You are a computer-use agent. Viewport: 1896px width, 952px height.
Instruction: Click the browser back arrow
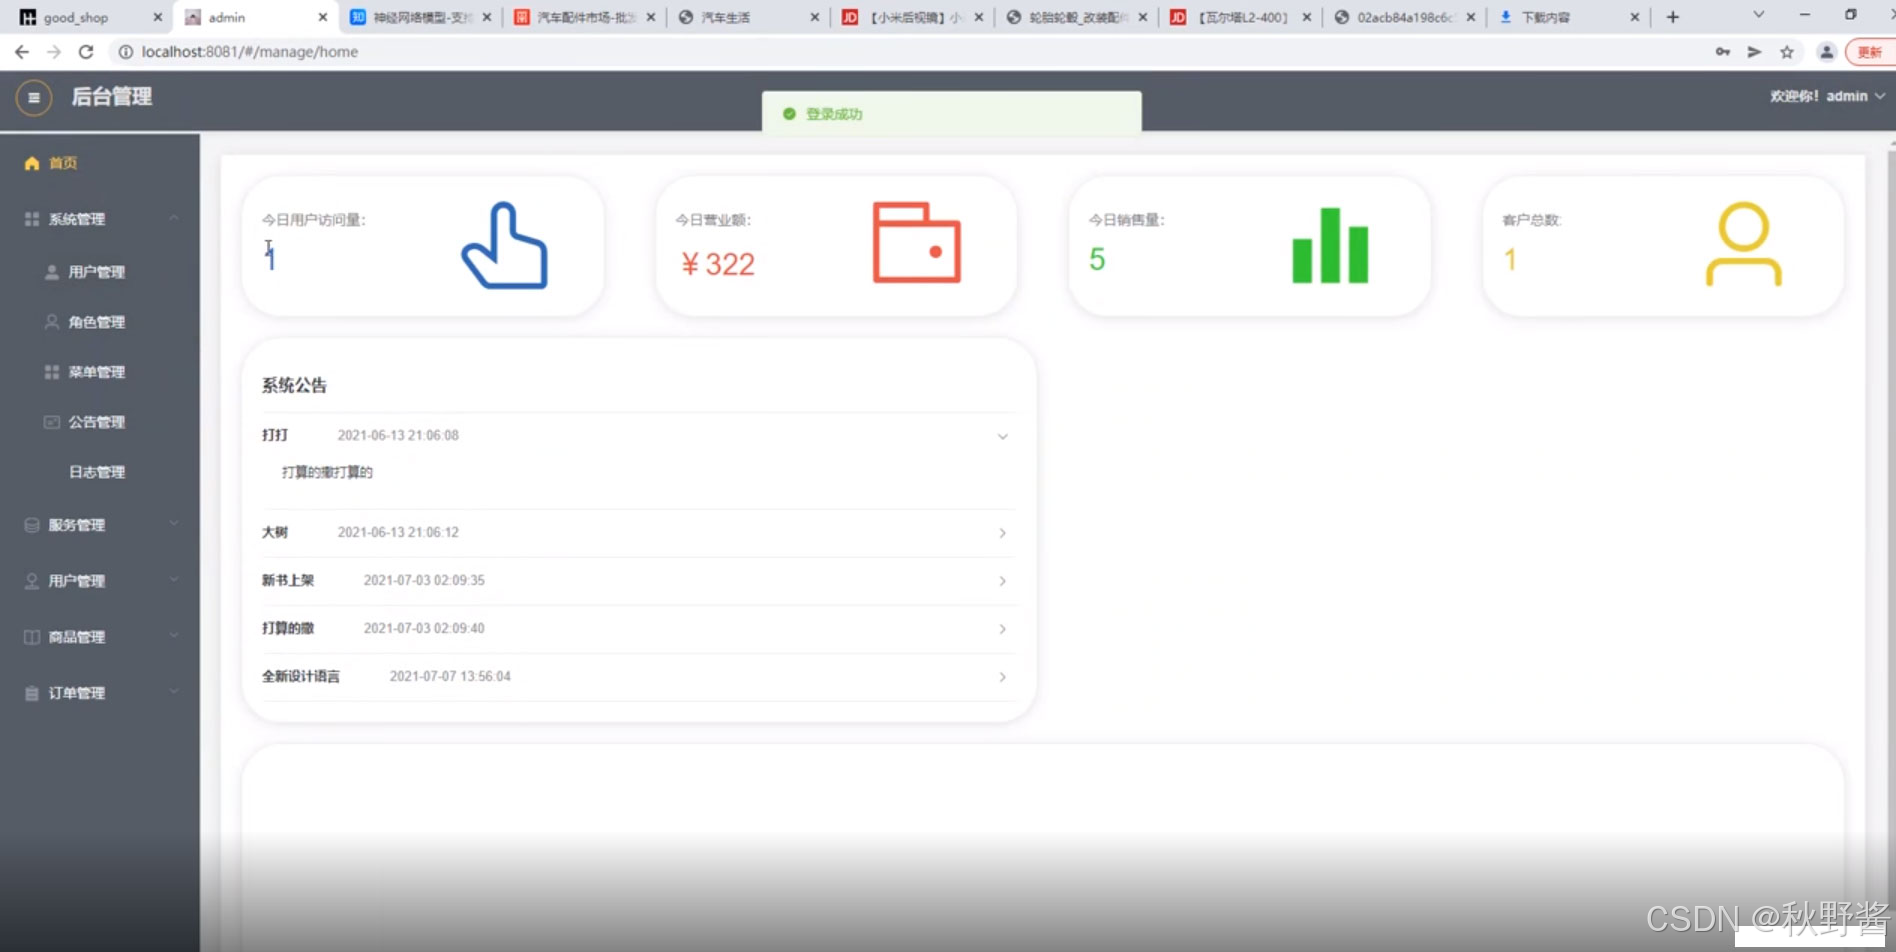[x=22, y=52]
